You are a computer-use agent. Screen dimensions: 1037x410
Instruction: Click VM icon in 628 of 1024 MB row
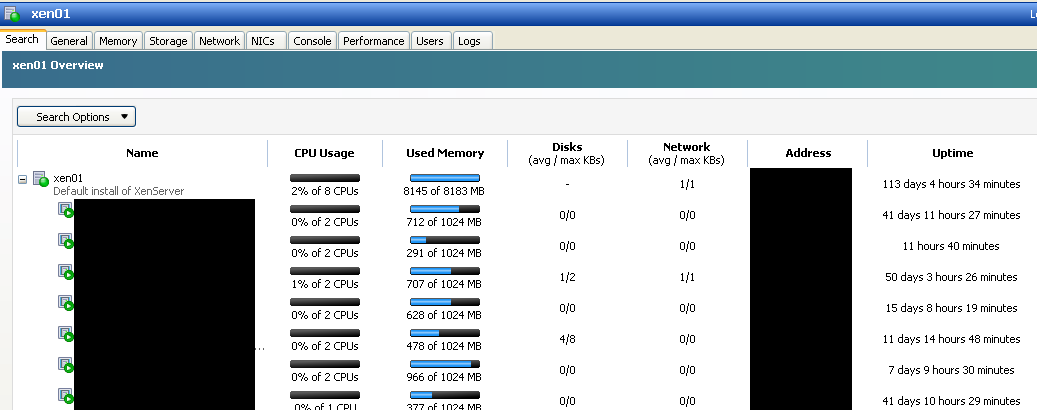pyautogui.click(x=65, y=303)
